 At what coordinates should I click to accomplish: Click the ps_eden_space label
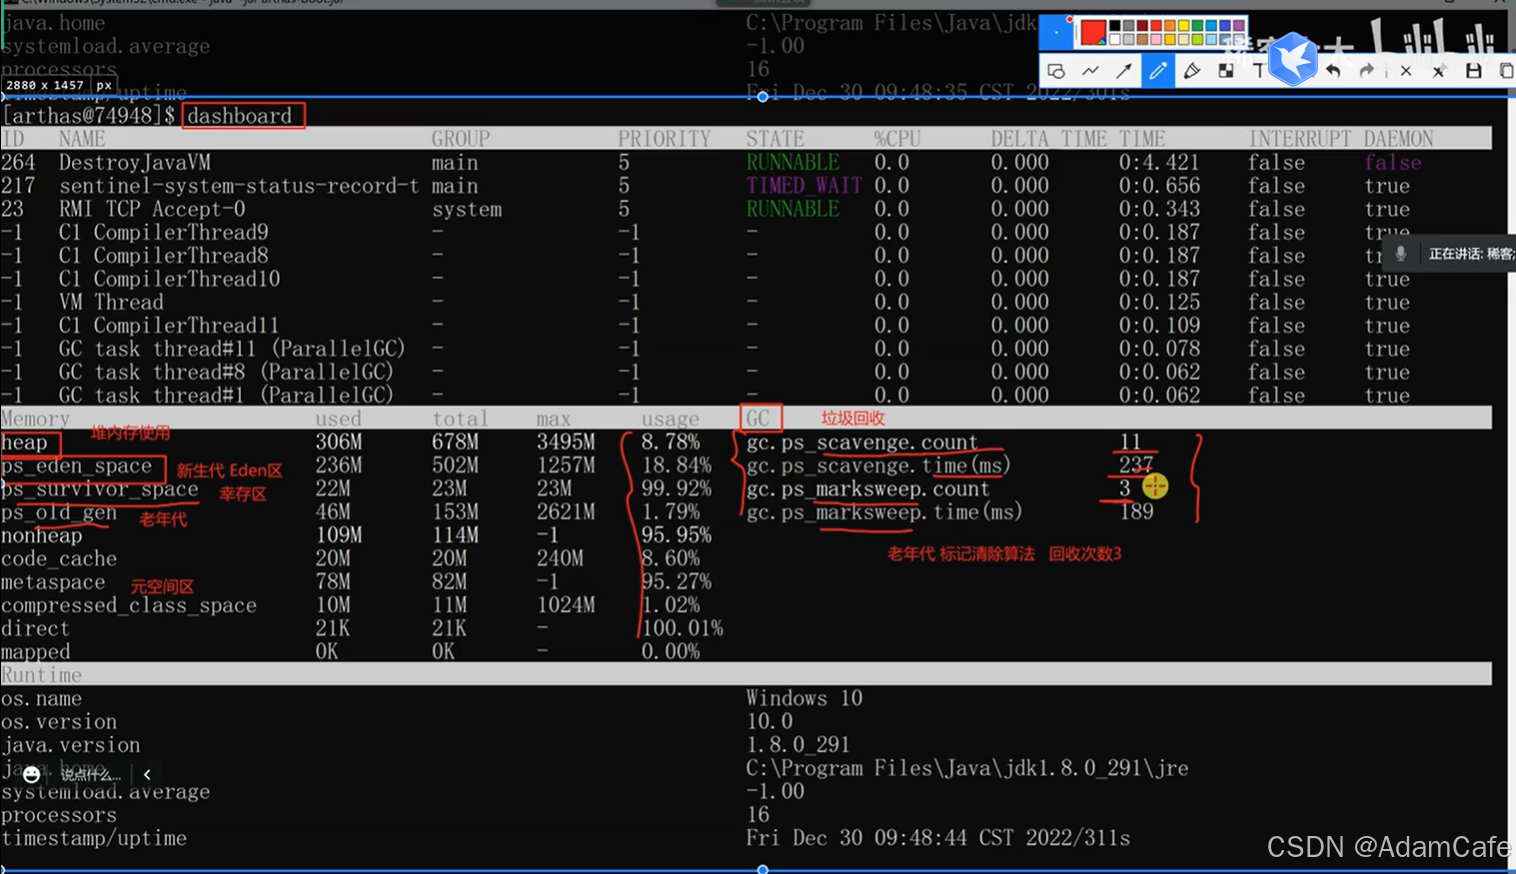tap(76, 466)
